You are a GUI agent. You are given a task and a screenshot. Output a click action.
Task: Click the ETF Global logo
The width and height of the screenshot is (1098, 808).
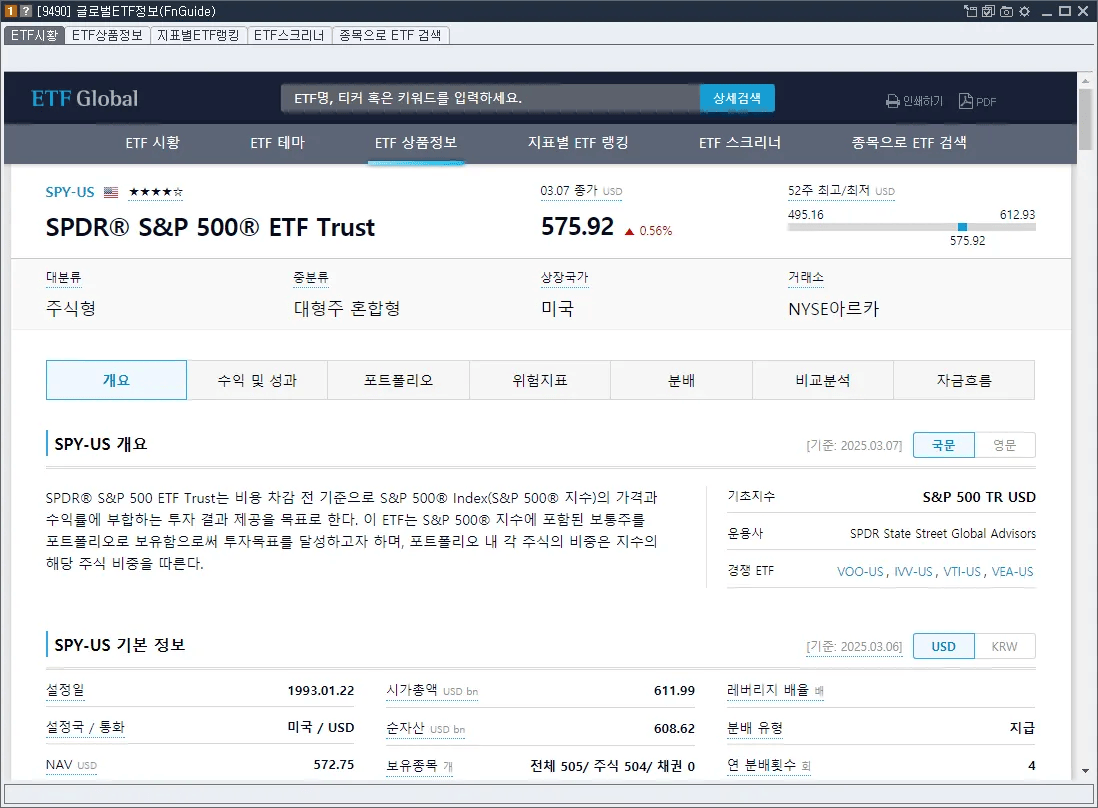point(85,99)
